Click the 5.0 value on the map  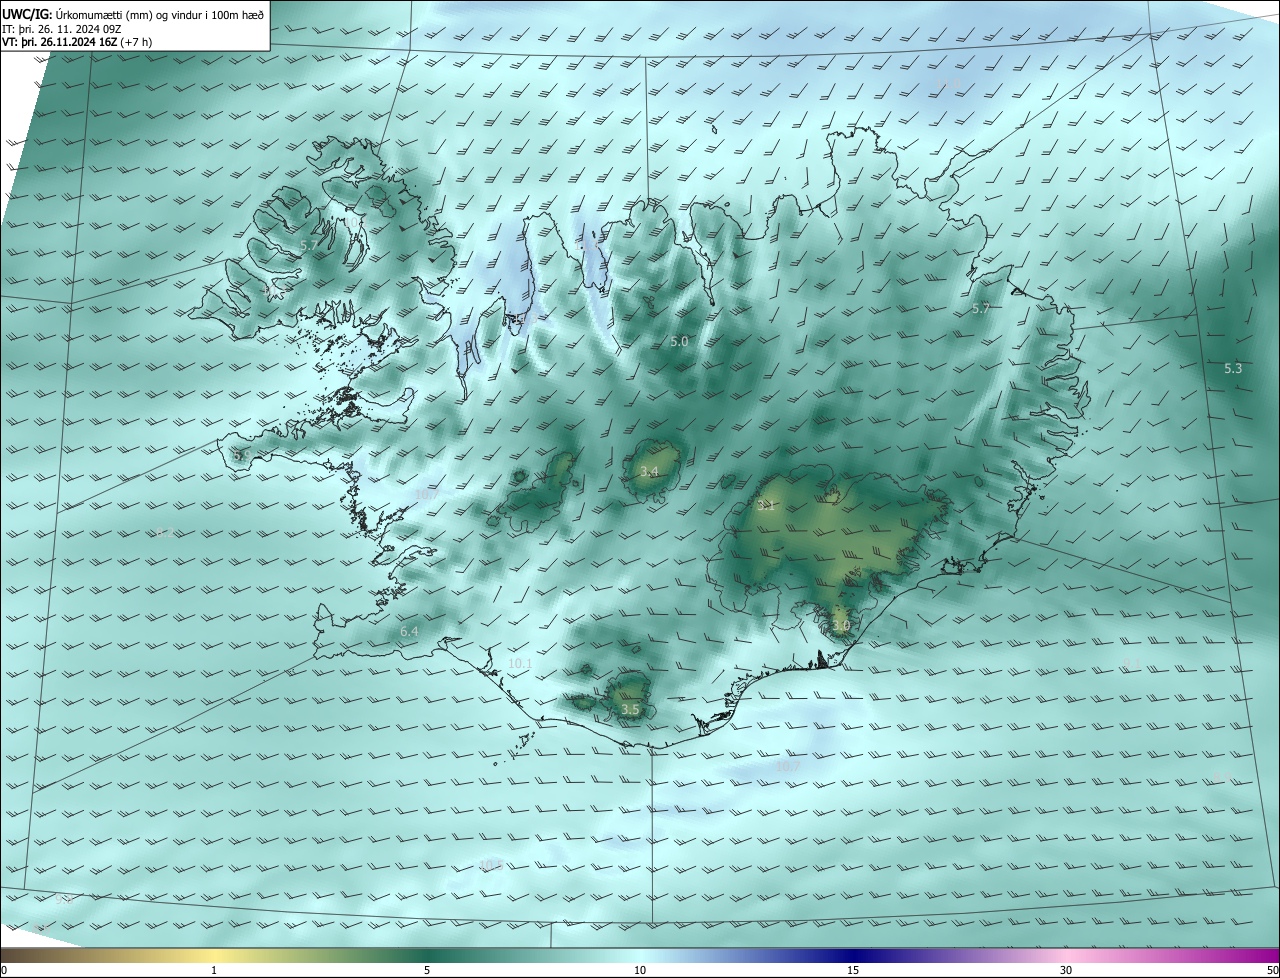(679, 342)
